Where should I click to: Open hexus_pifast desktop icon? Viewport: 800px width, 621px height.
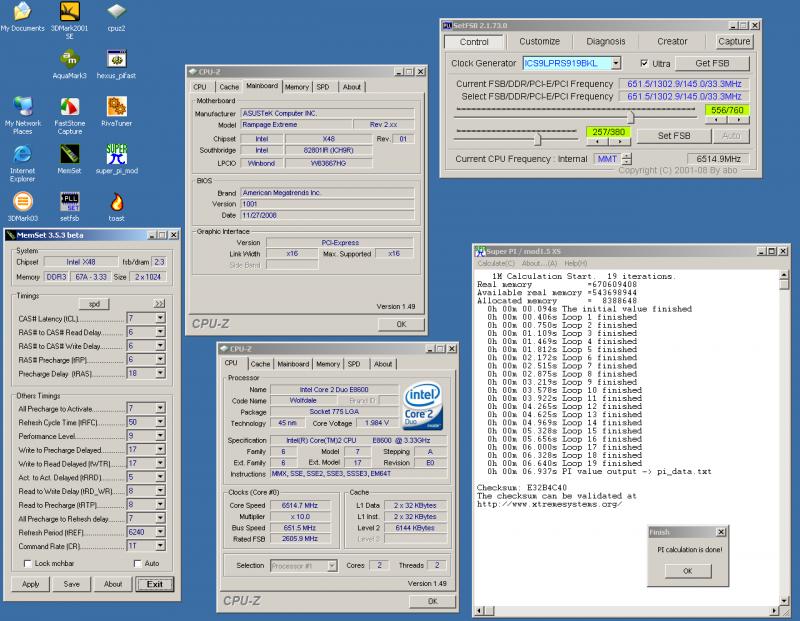(116, 64)
